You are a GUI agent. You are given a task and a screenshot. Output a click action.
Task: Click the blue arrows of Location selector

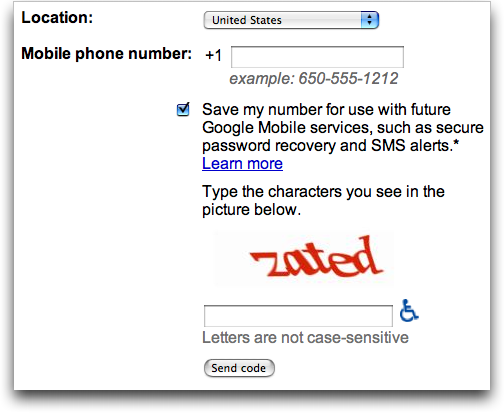(x=370, y=20)
